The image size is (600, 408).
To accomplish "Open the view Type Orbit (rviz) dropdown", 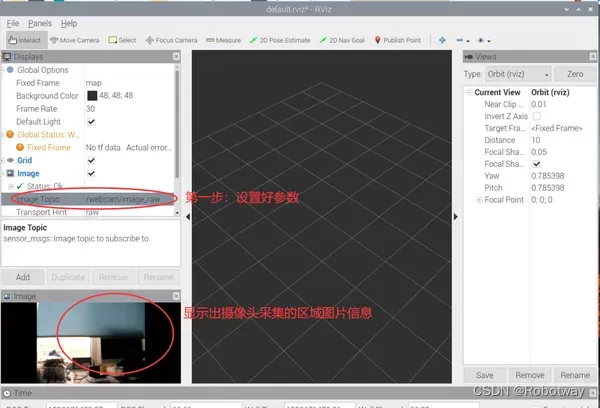I will click(518, 74).
